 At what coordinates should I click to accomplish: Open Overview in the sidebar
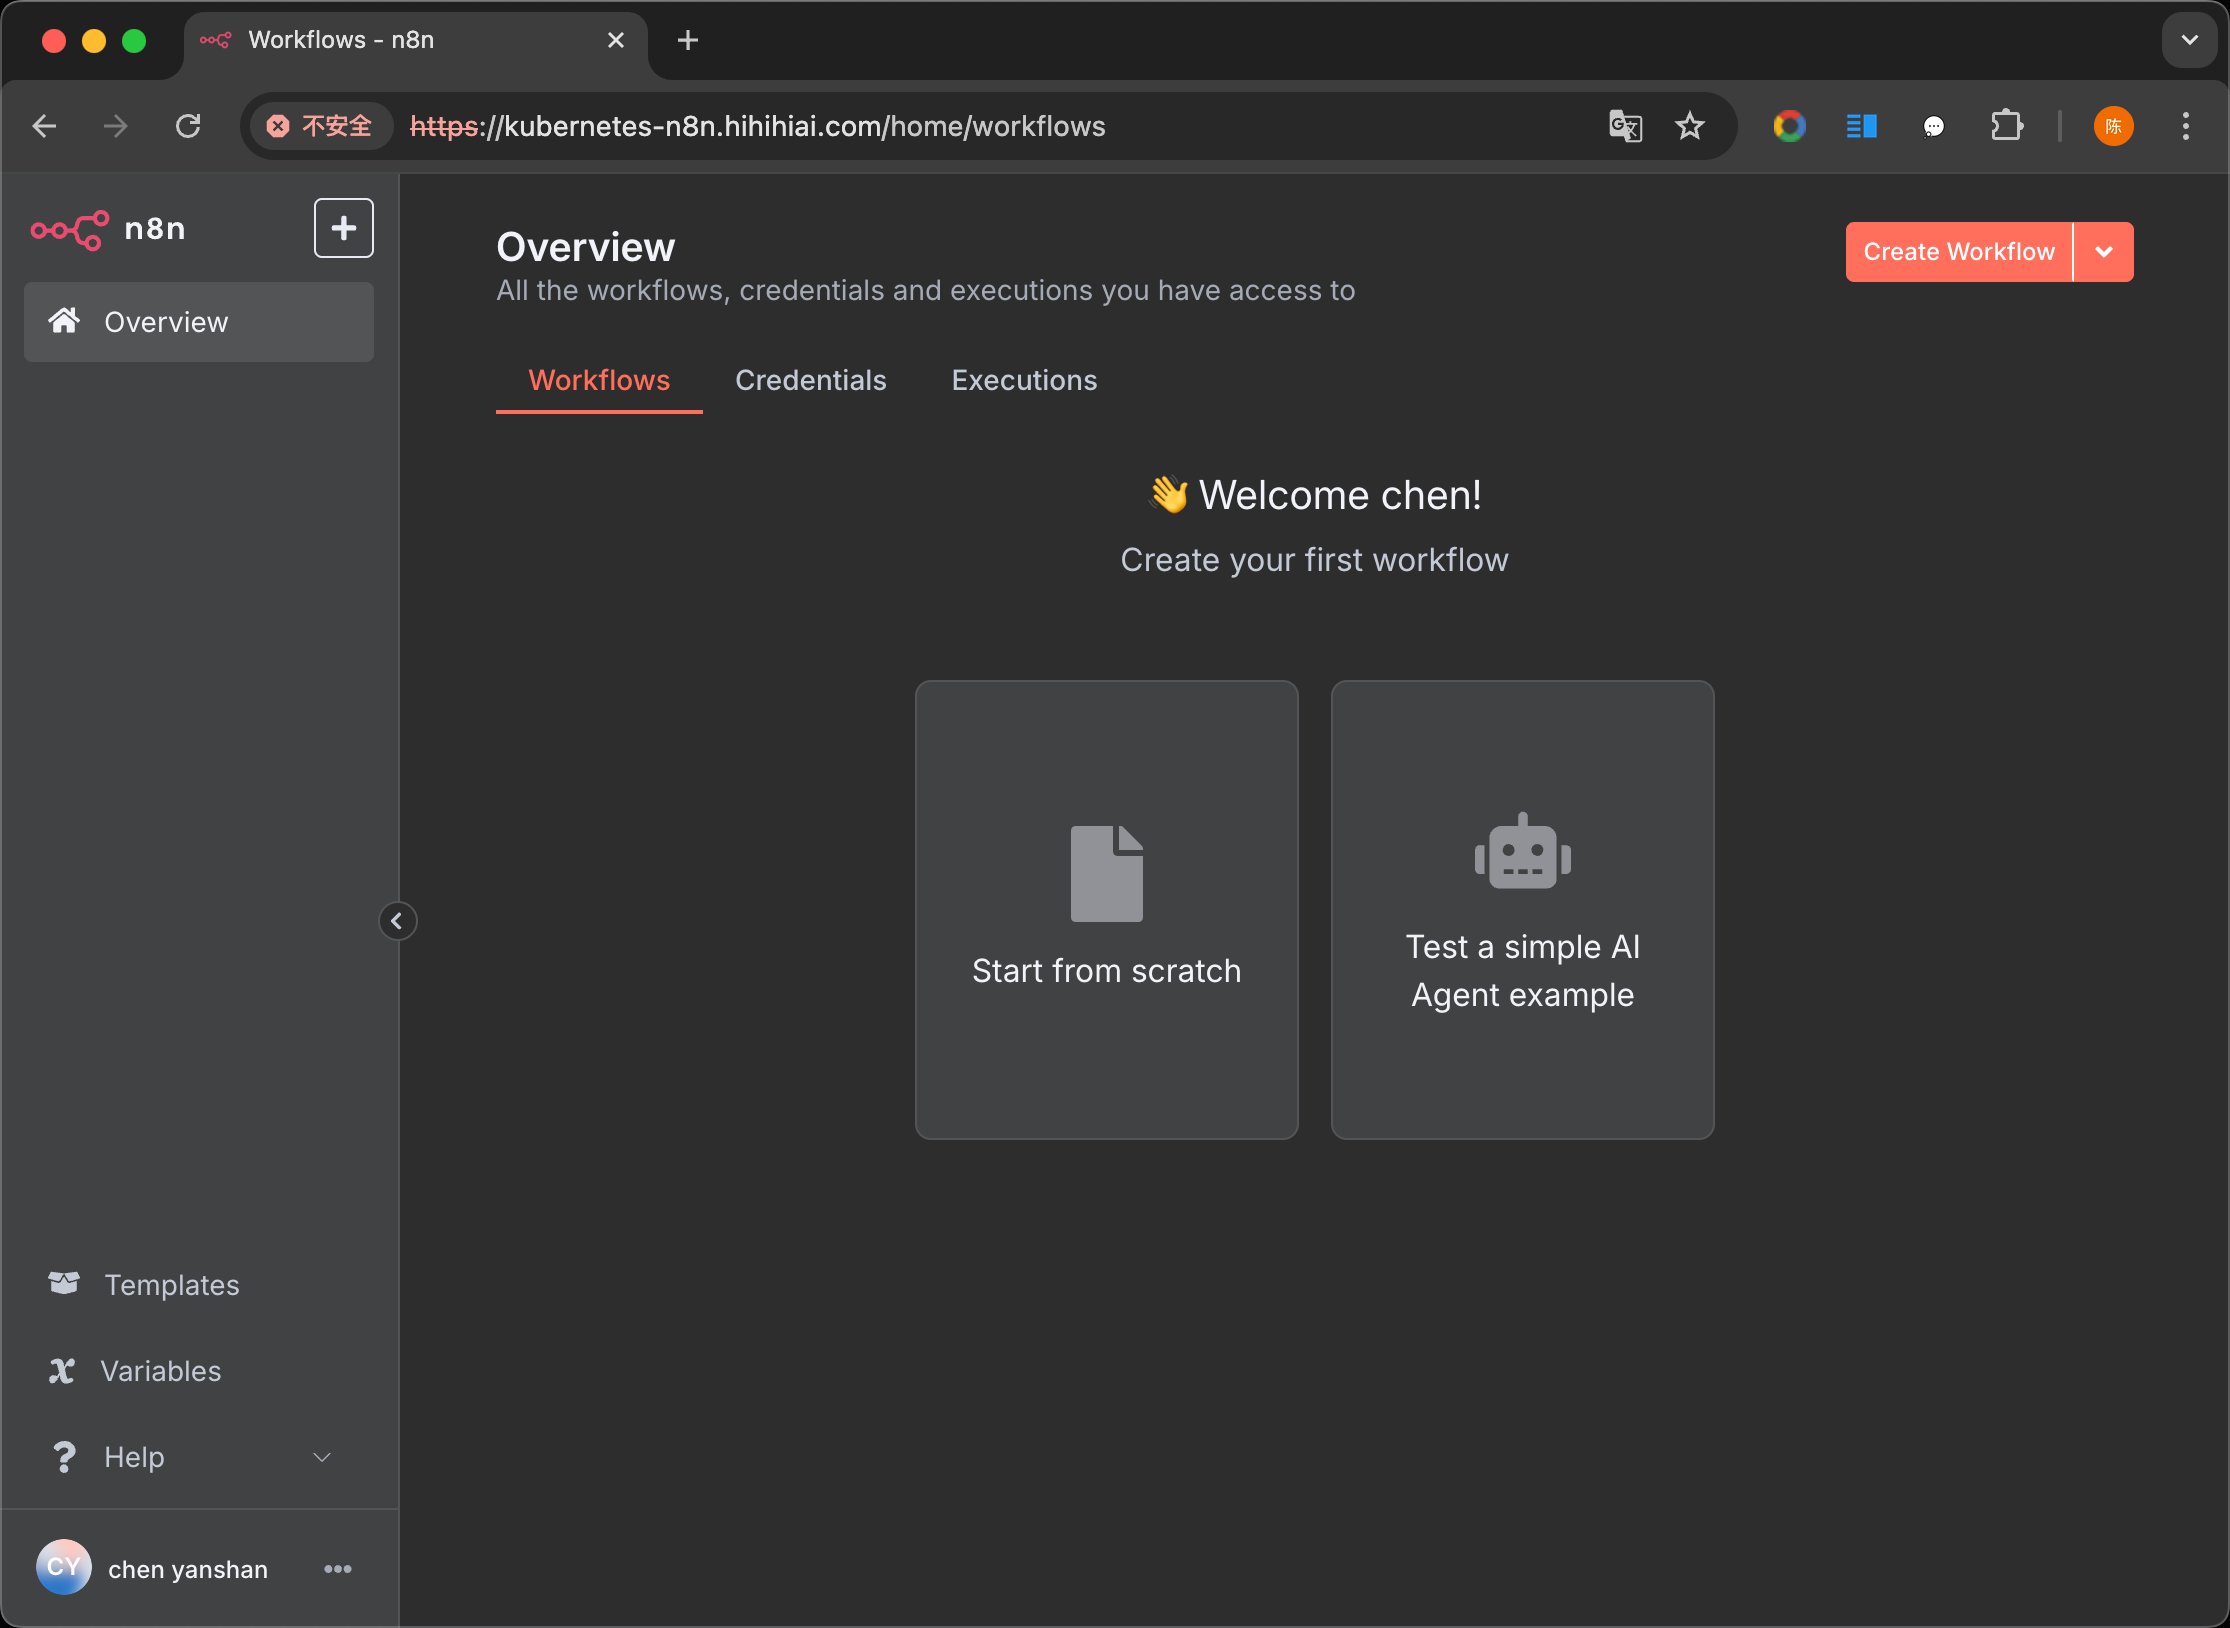[199, 322]
